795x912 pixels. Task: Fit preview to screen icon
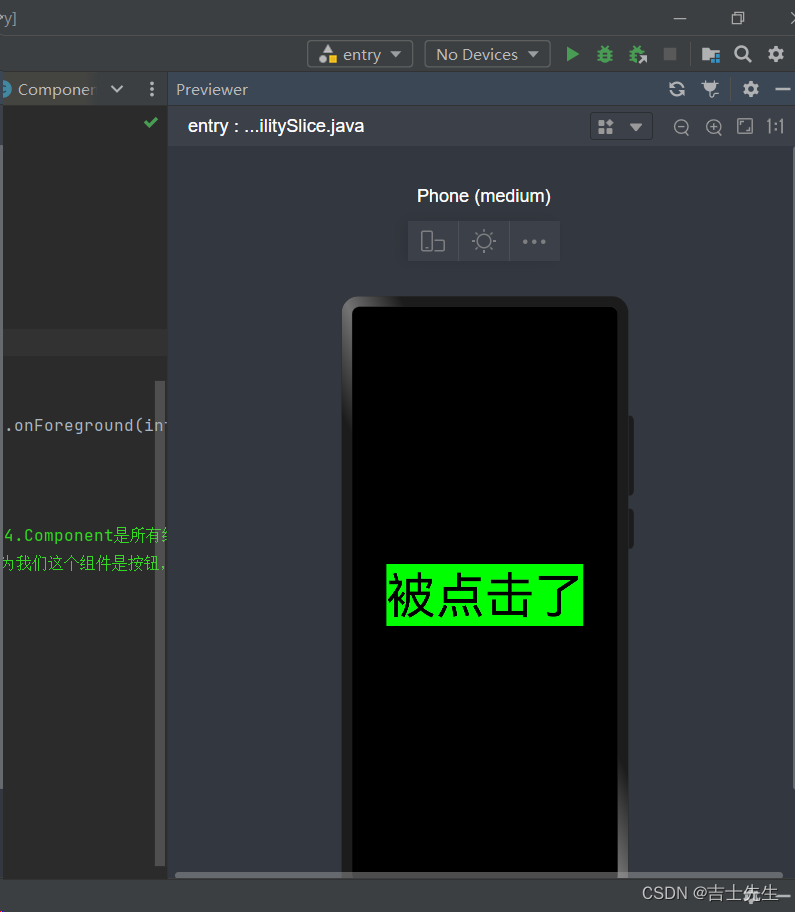pyautogui.click(x=745, y=126)
